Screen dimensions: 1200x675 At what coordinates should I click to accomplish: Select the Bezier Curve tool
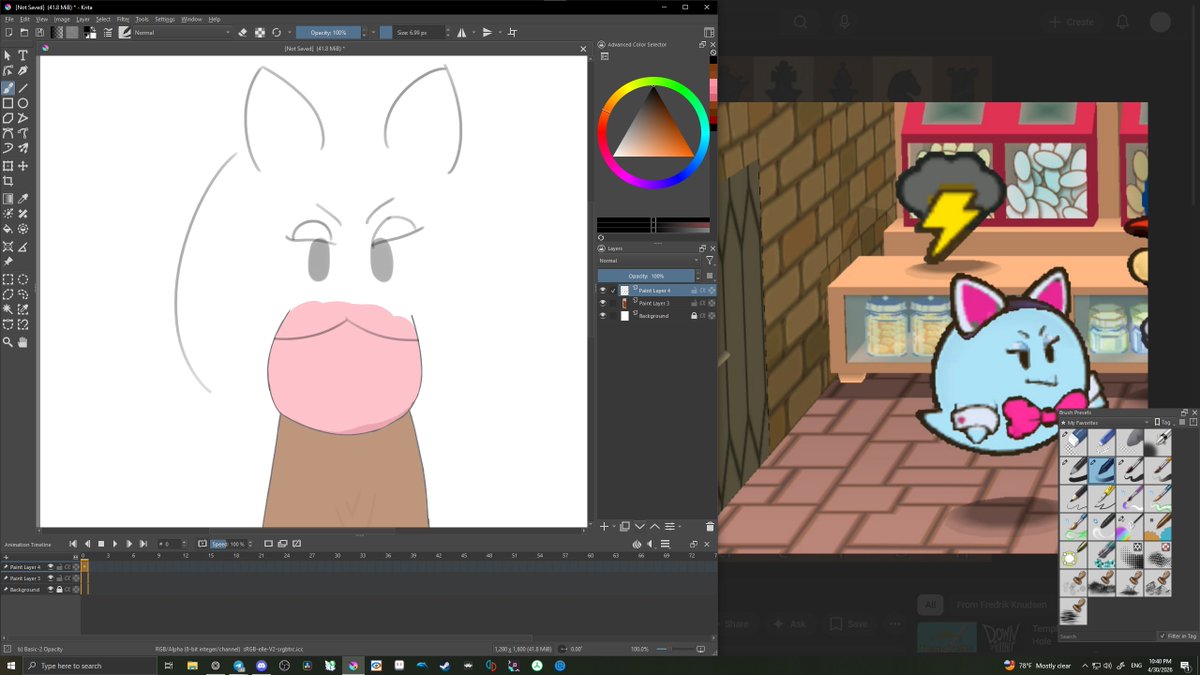pyautogui.click(x=8, y=134)
